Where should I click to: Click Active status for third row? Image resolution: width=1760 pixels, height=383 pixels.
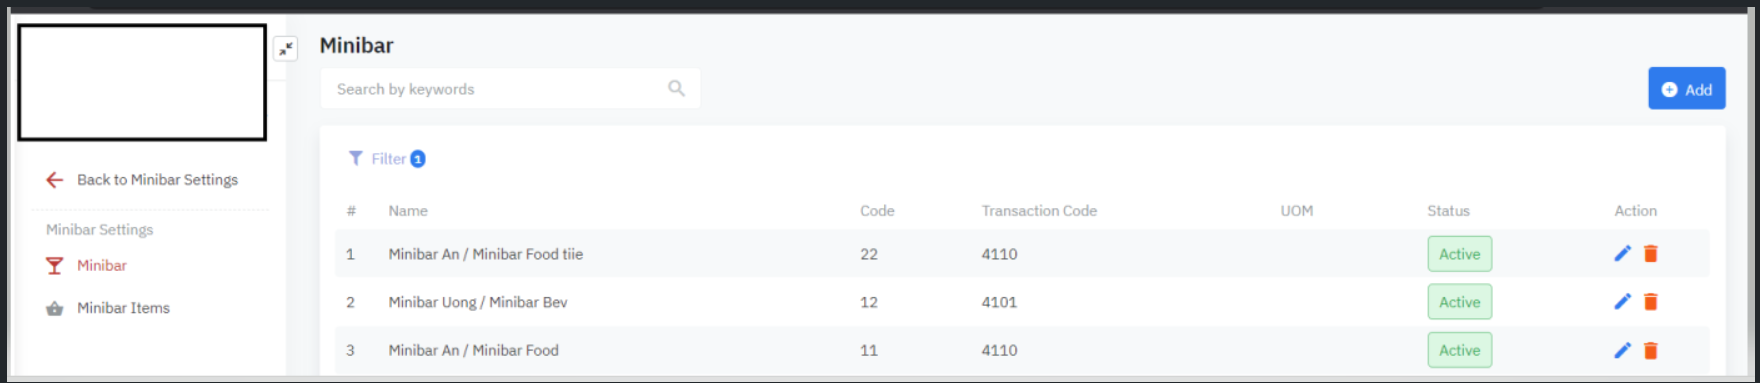[1460, 350]
